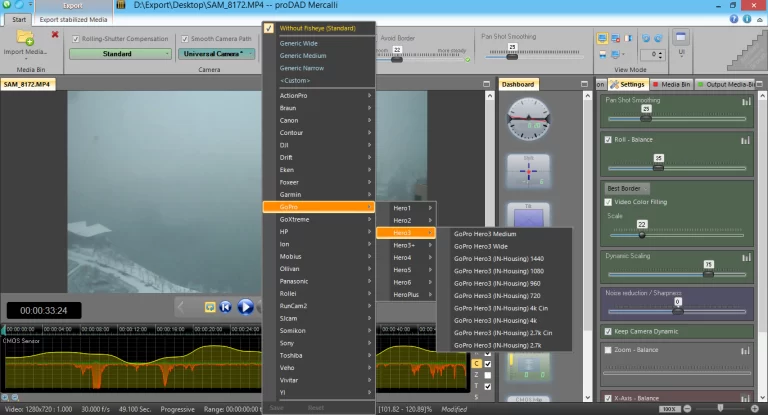Click the compass gauge in Dashboard
The image size is (768, 415).
528,119
